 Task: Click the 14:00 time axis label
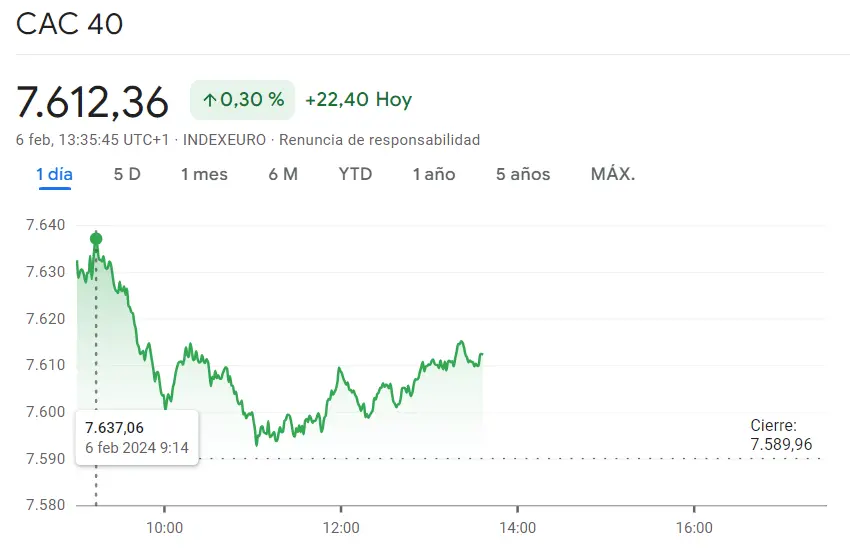(517, 528)
